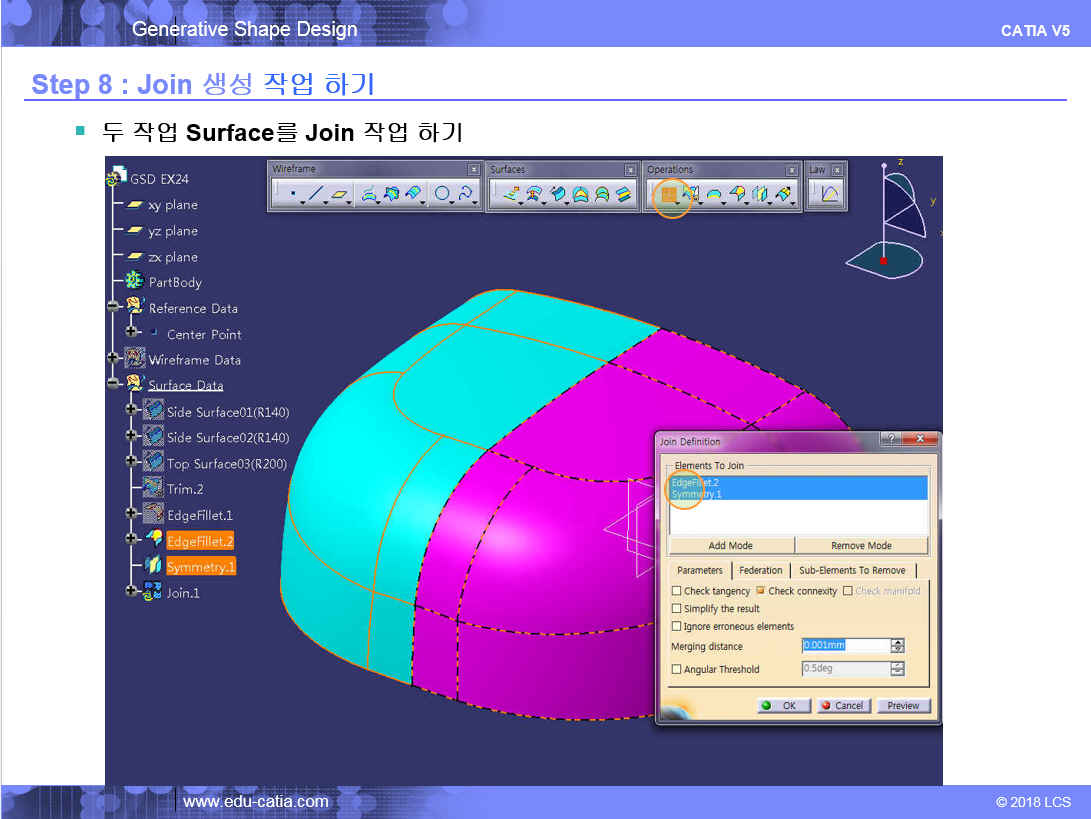Viewport: 1091px width, 819px height.
Task: Open the Sub-Elements To Remove tab
Action: (852, 570)
